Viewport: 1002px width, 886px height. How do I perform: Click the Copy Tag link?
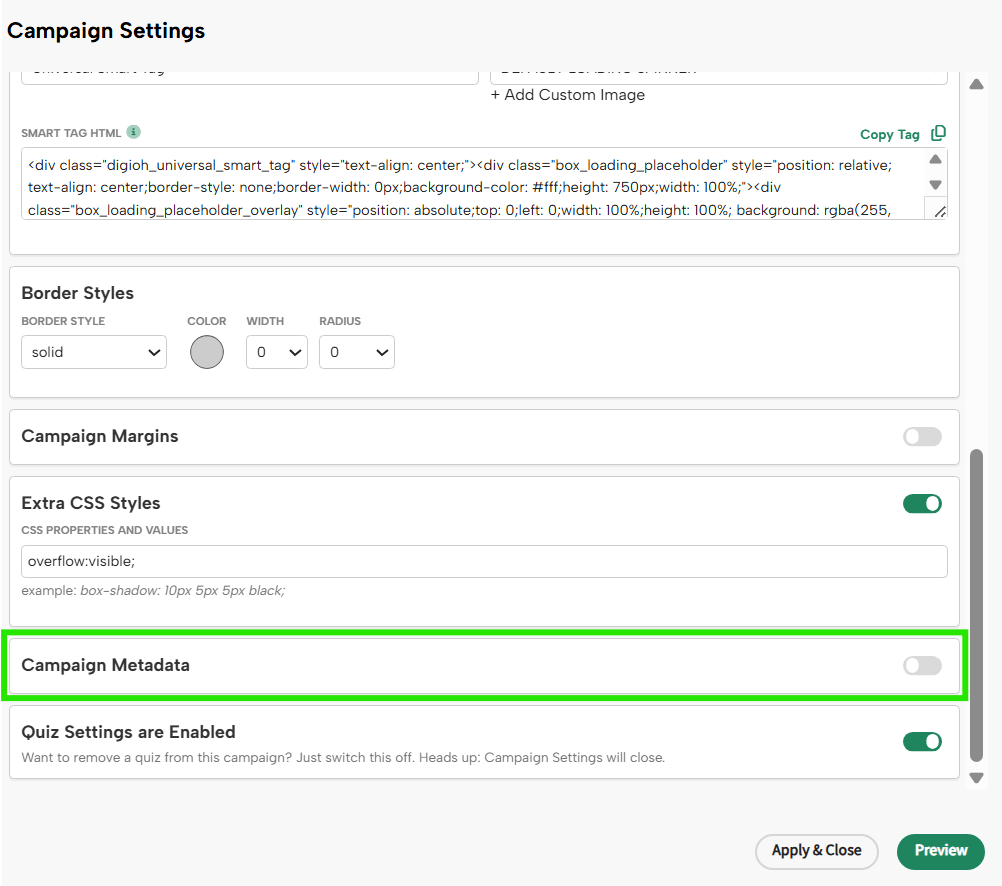(888, 133)
